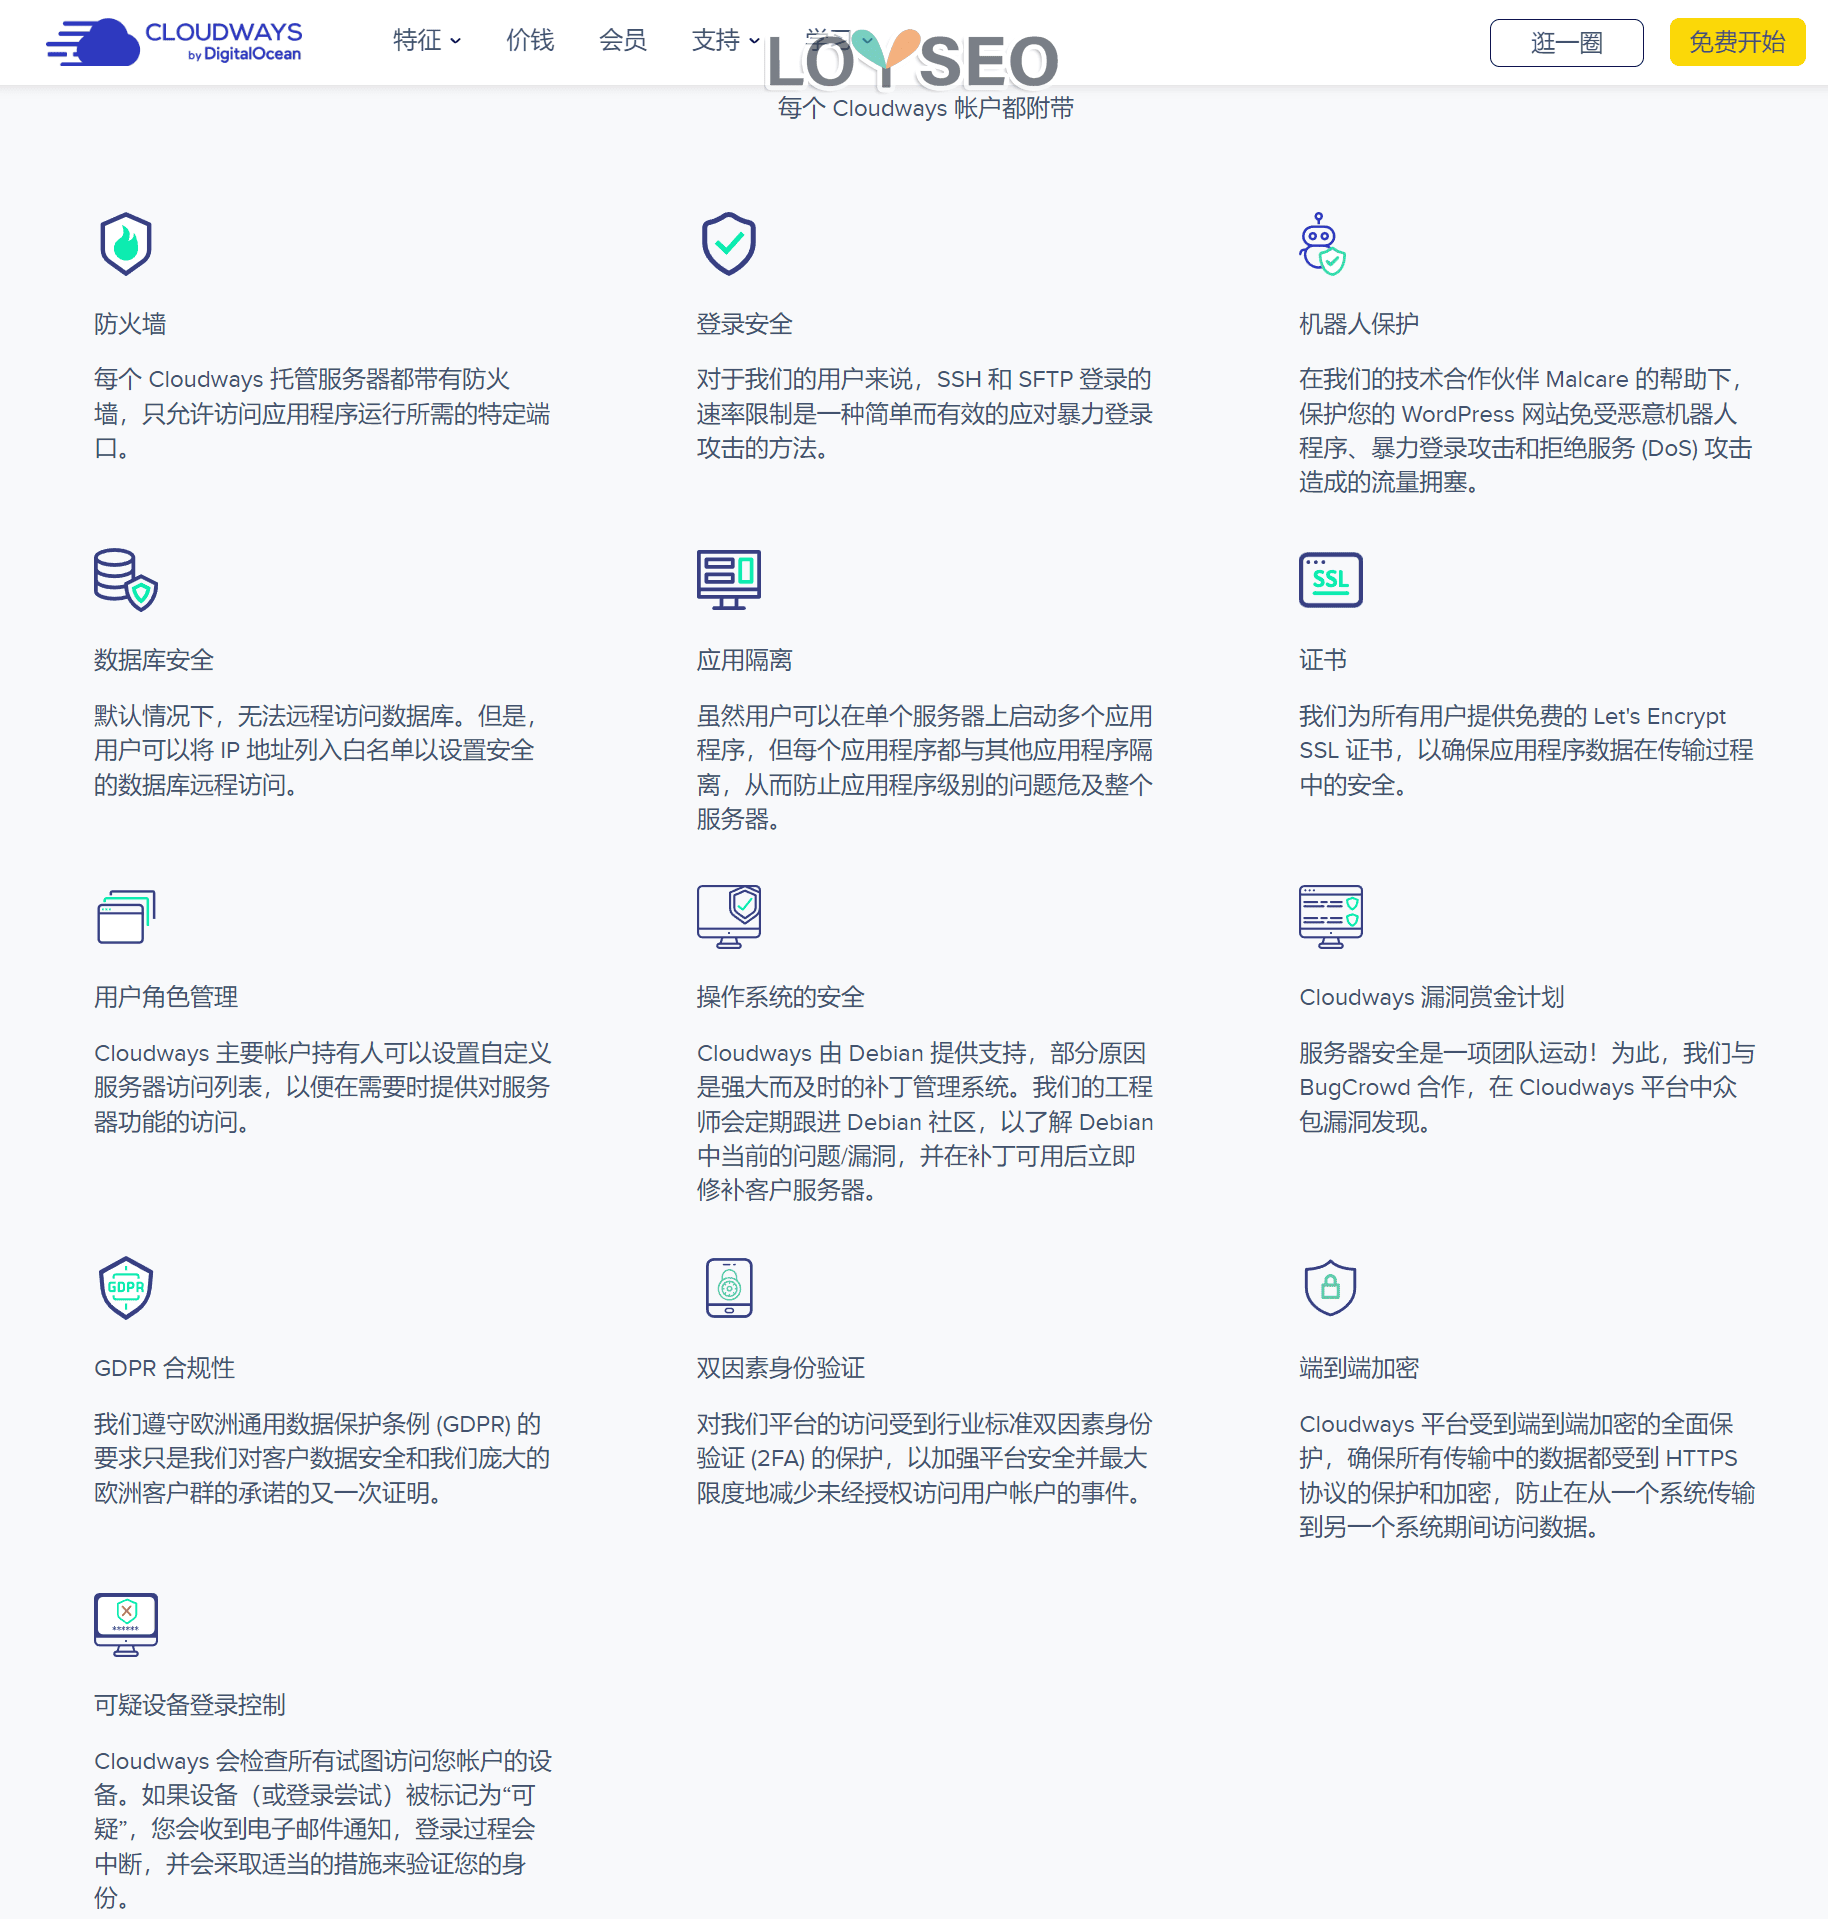The height and width of the screenshot is (1919, 1828).
Task: Click the IP whitelist database description
Action: pos(315,751)
